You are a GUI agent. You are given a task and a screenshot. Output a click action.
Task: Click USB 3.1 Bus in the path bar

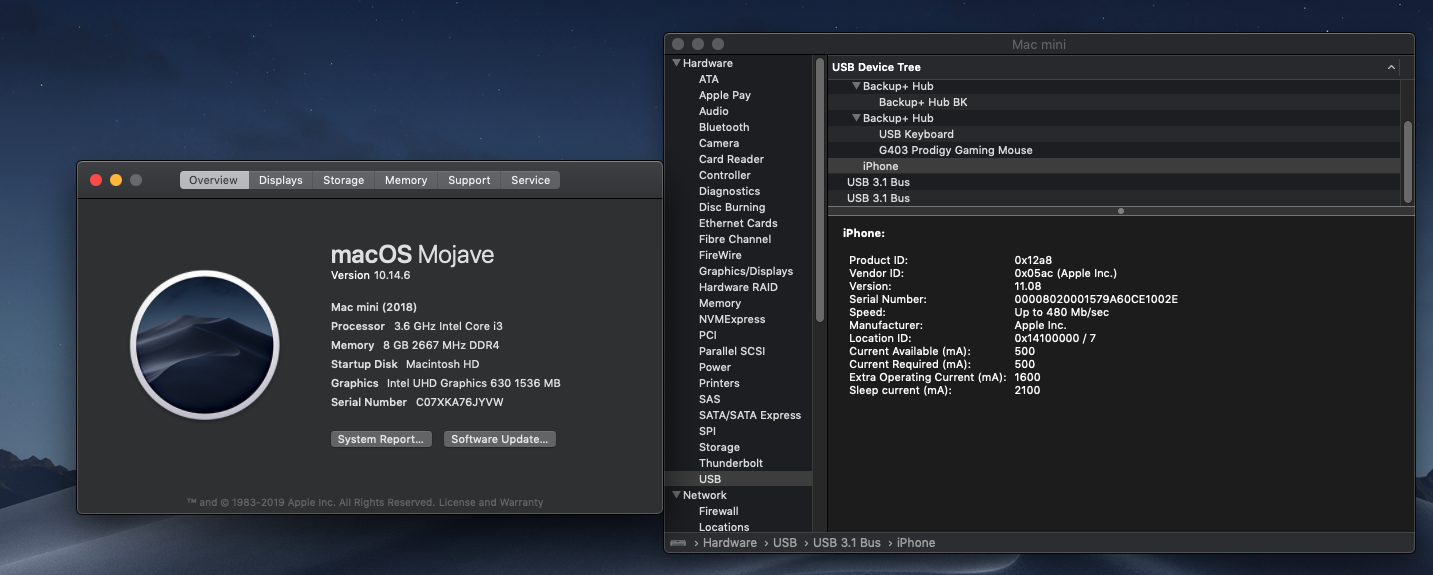tap(847, 543)
